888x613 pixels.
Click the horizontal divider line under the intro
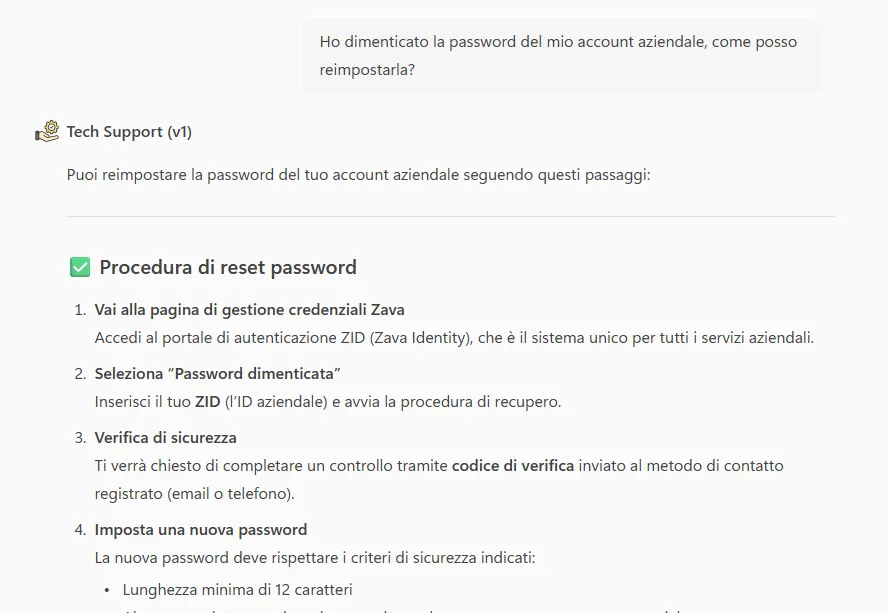pos(450,216)
